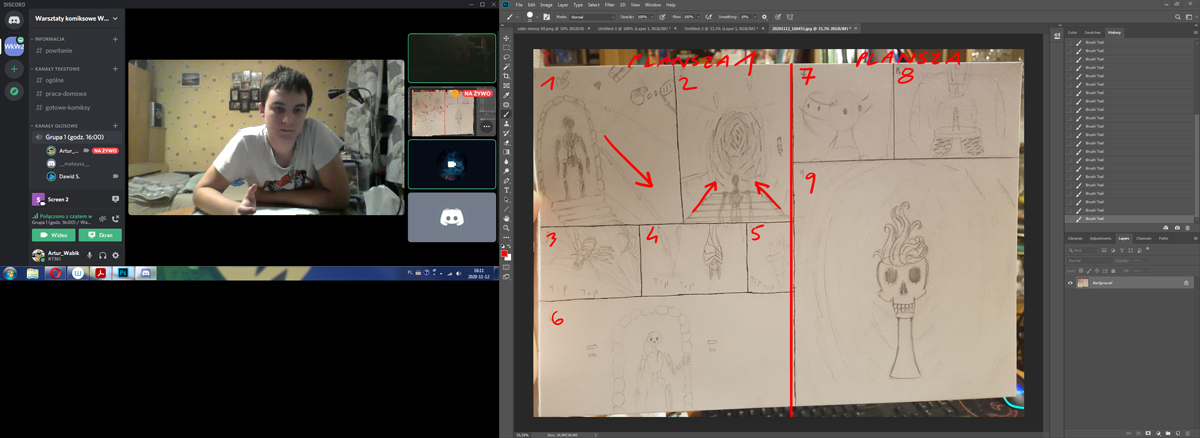Open Smoothing value dropdown in options bar
1200x438 pixels.
(x=755, y=17)
